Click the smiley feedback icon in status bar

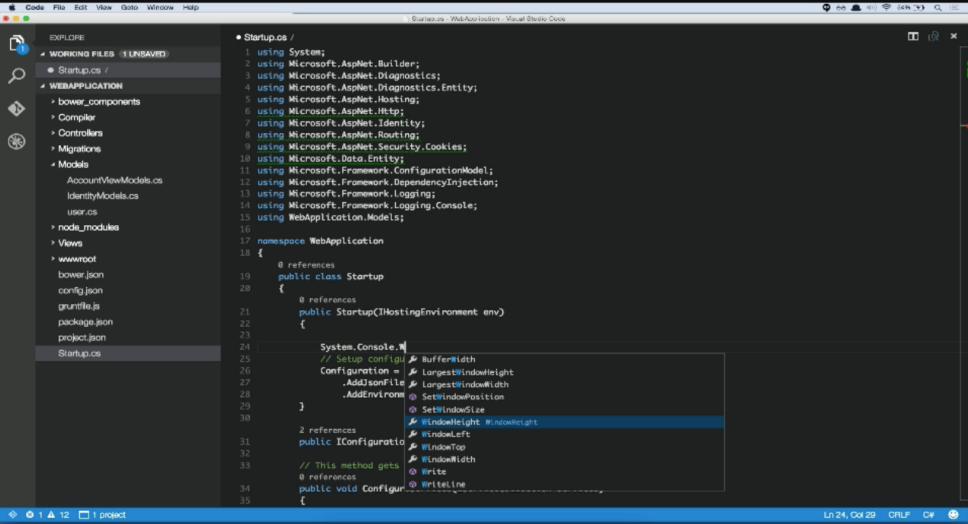952,515
